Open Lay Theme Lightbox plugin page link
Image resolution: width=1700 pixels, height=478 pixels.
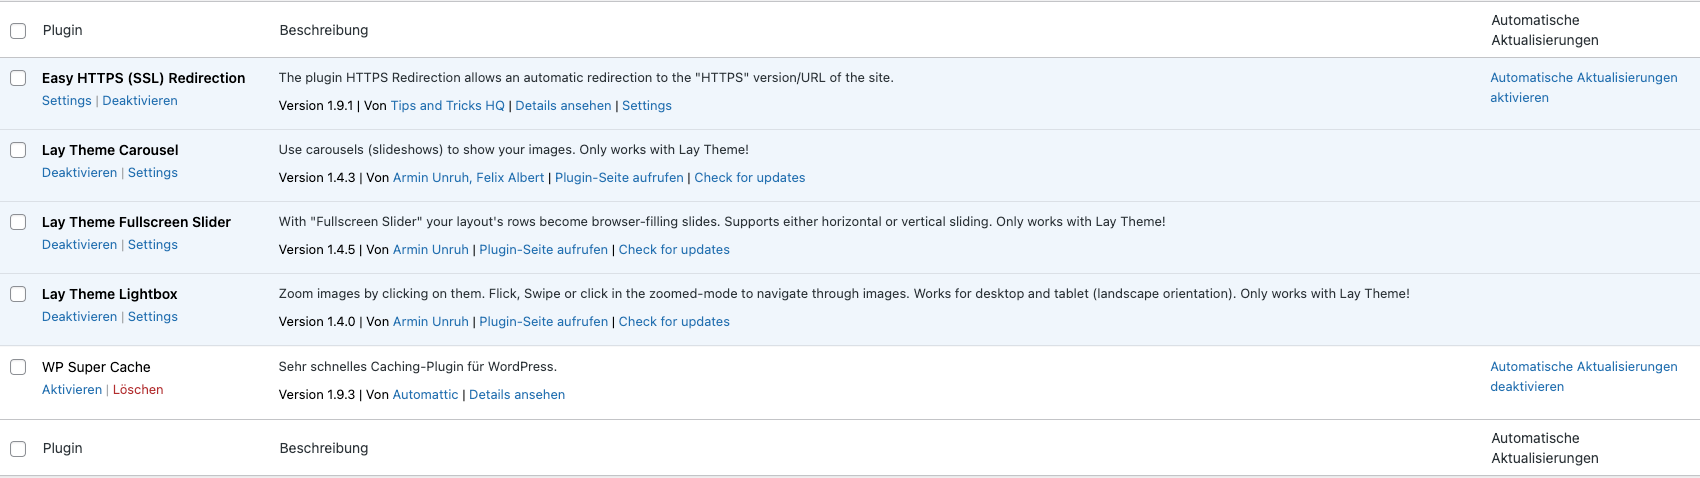[x=543, y=322]
